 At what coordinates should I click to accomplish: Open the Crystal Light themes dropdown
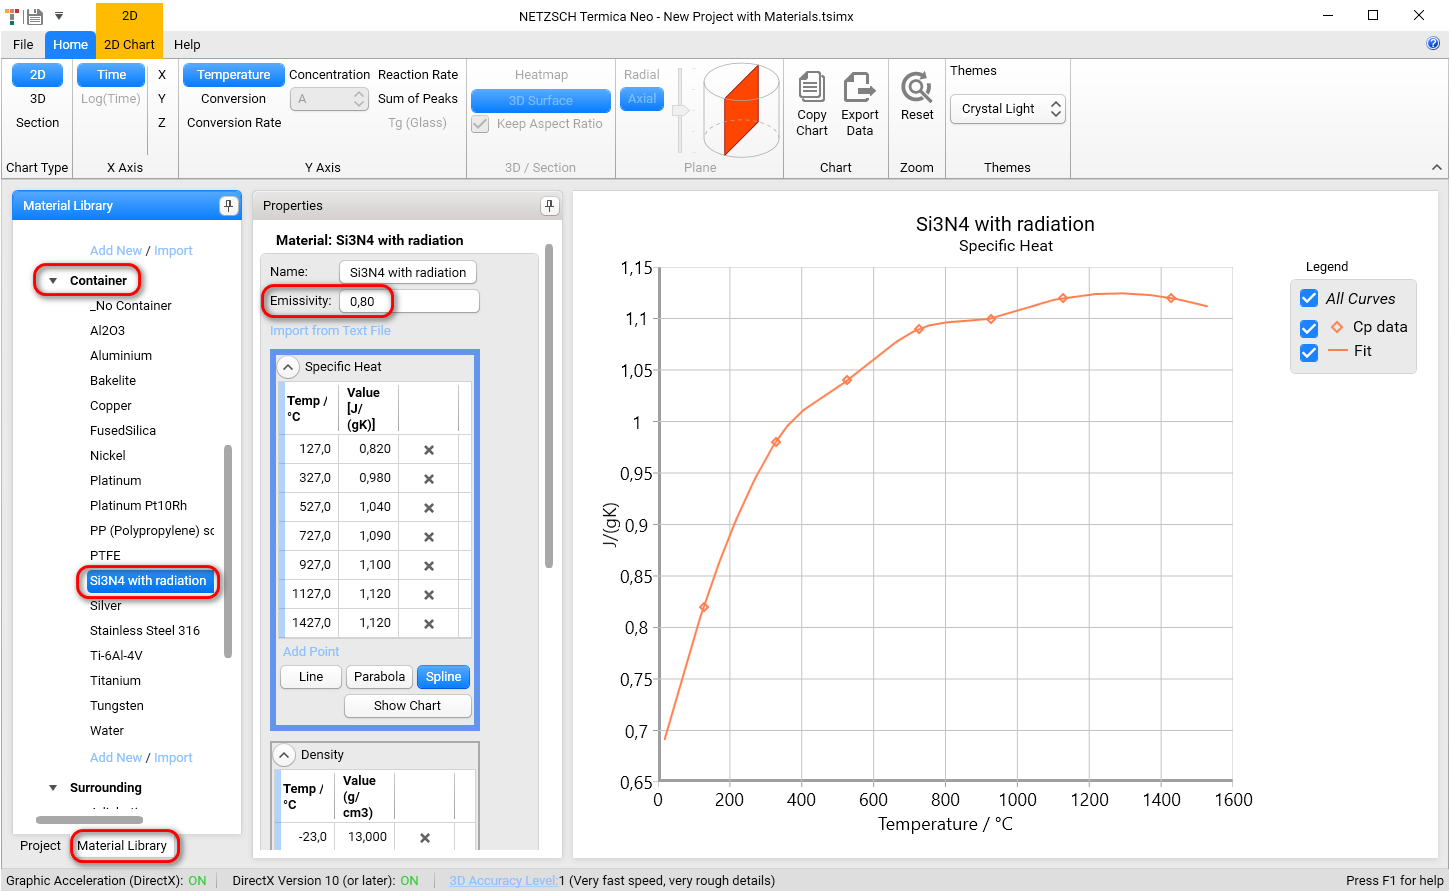(1006, 109)
